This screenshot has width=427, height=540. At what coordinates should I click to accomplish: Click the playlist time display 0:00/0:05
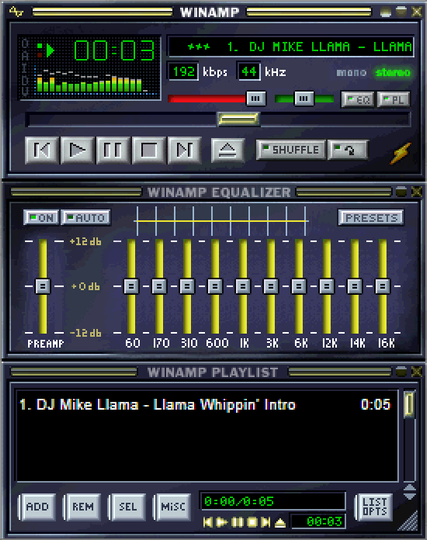click(x=273, y=501)
